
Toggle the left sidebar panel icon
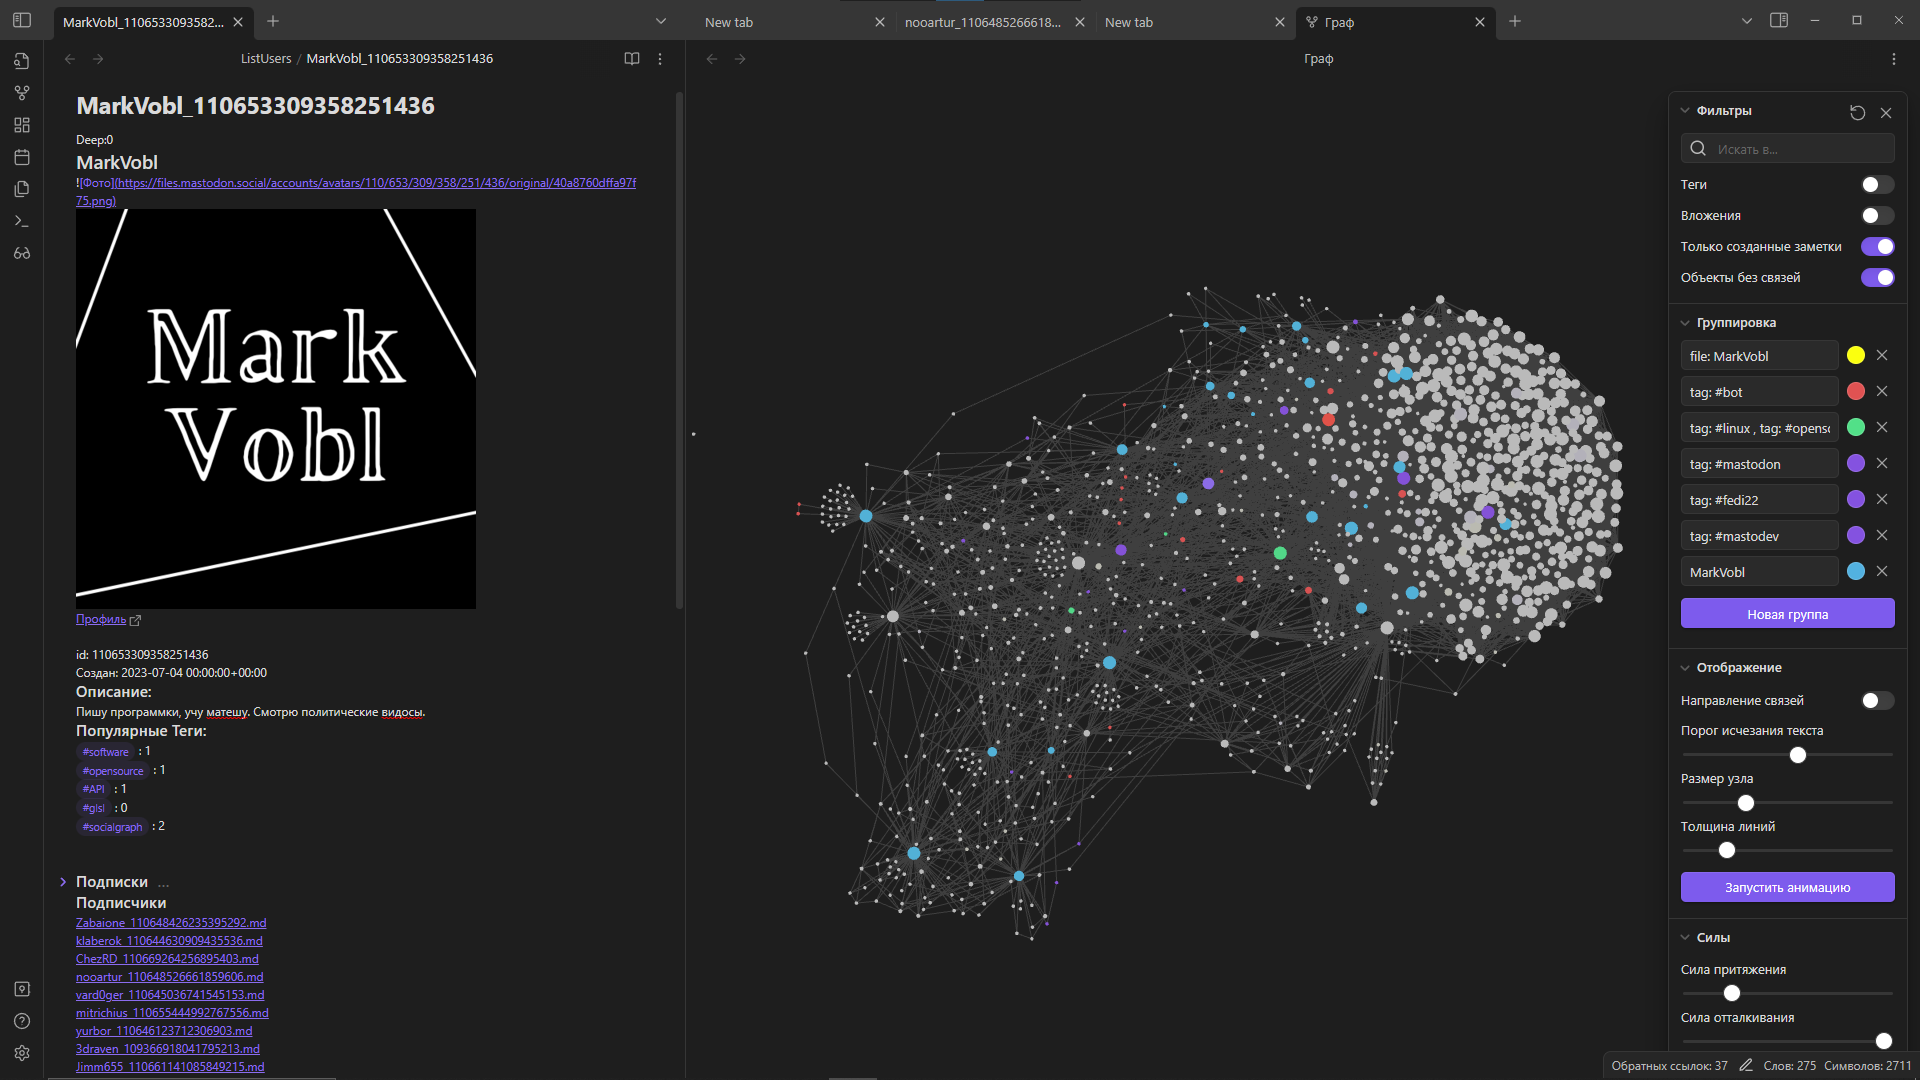pos(22,20)
